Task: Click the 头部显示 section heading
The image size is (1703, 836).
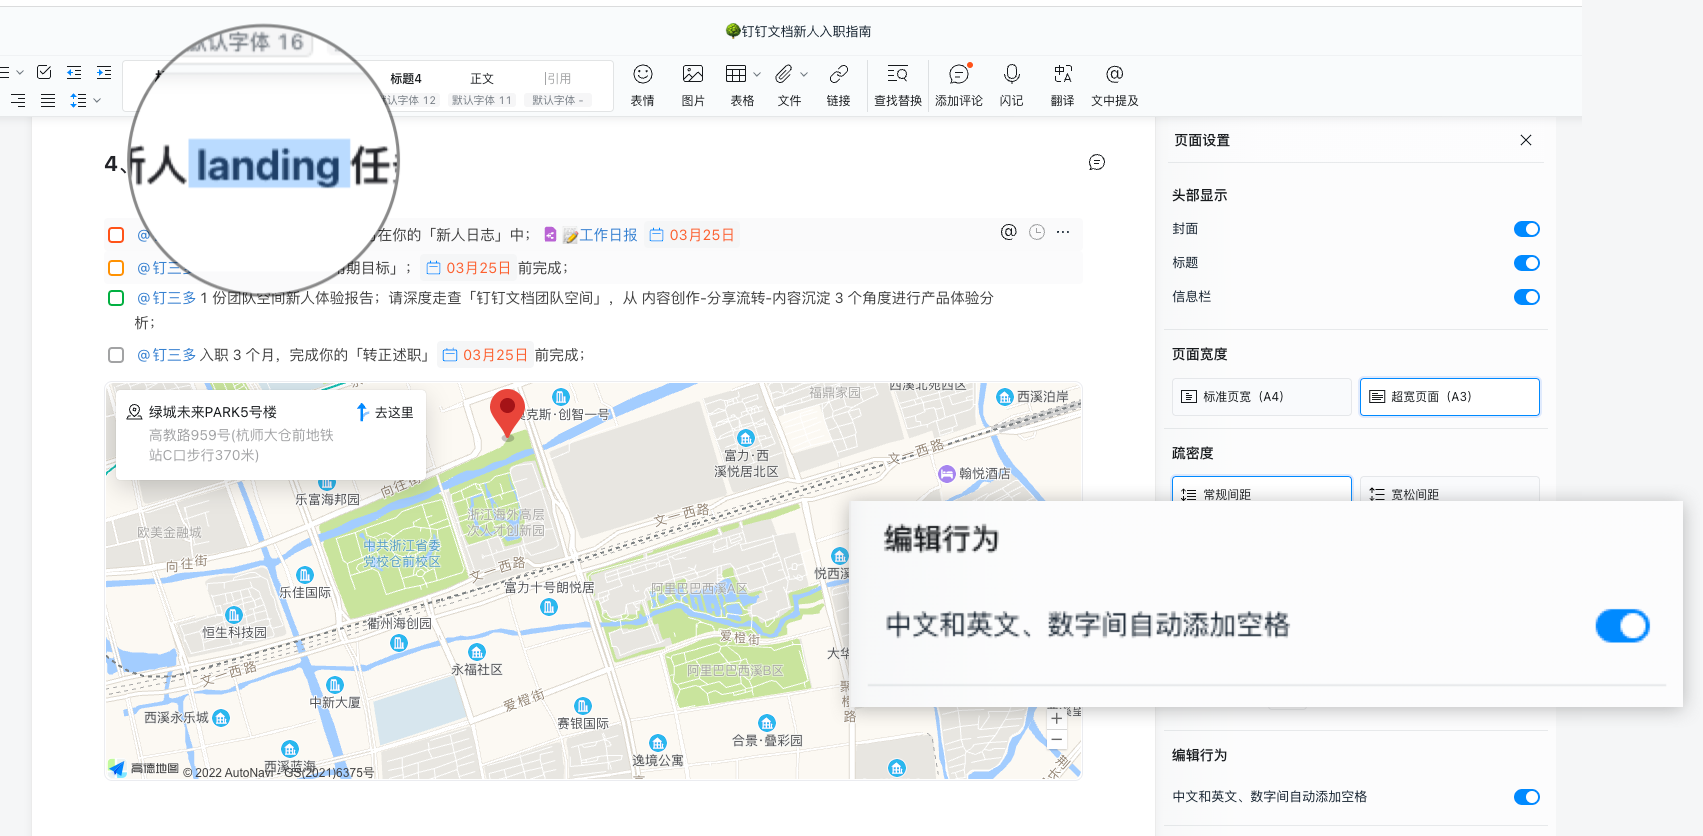Action: tap(1199, 195)
